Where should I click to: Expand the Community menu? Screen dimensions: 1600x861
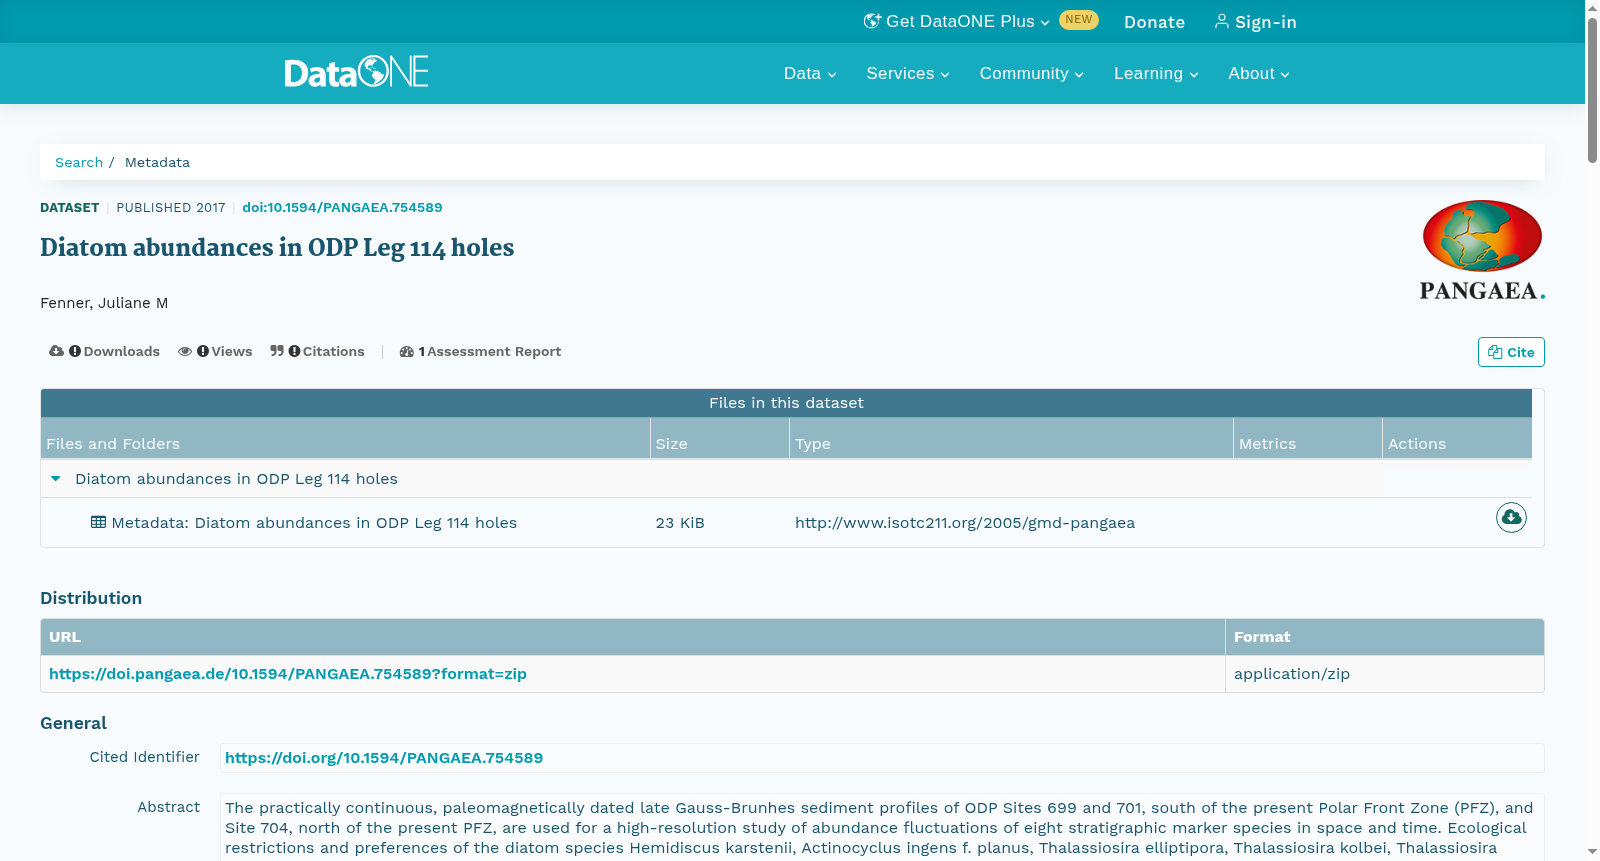(x=1031, y=74)
